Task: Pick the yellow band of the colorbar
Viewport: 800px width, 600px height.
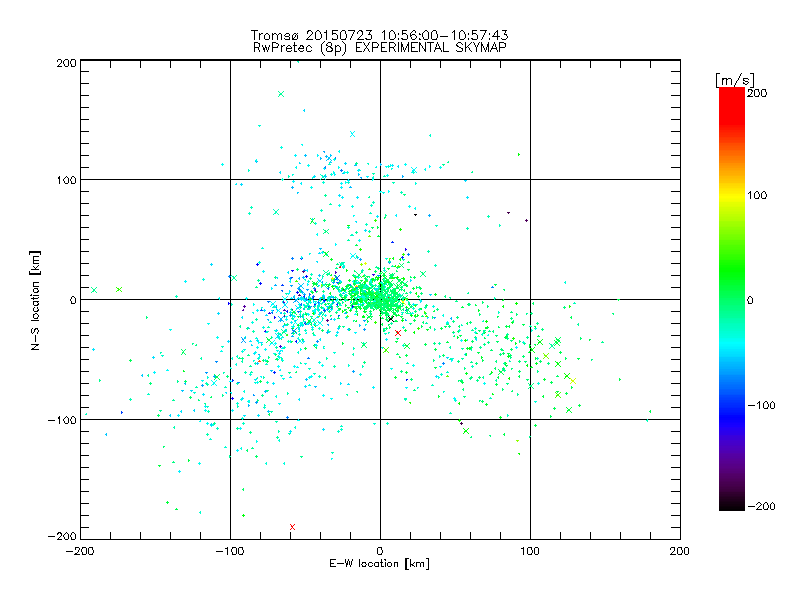Action: point(732,195)
